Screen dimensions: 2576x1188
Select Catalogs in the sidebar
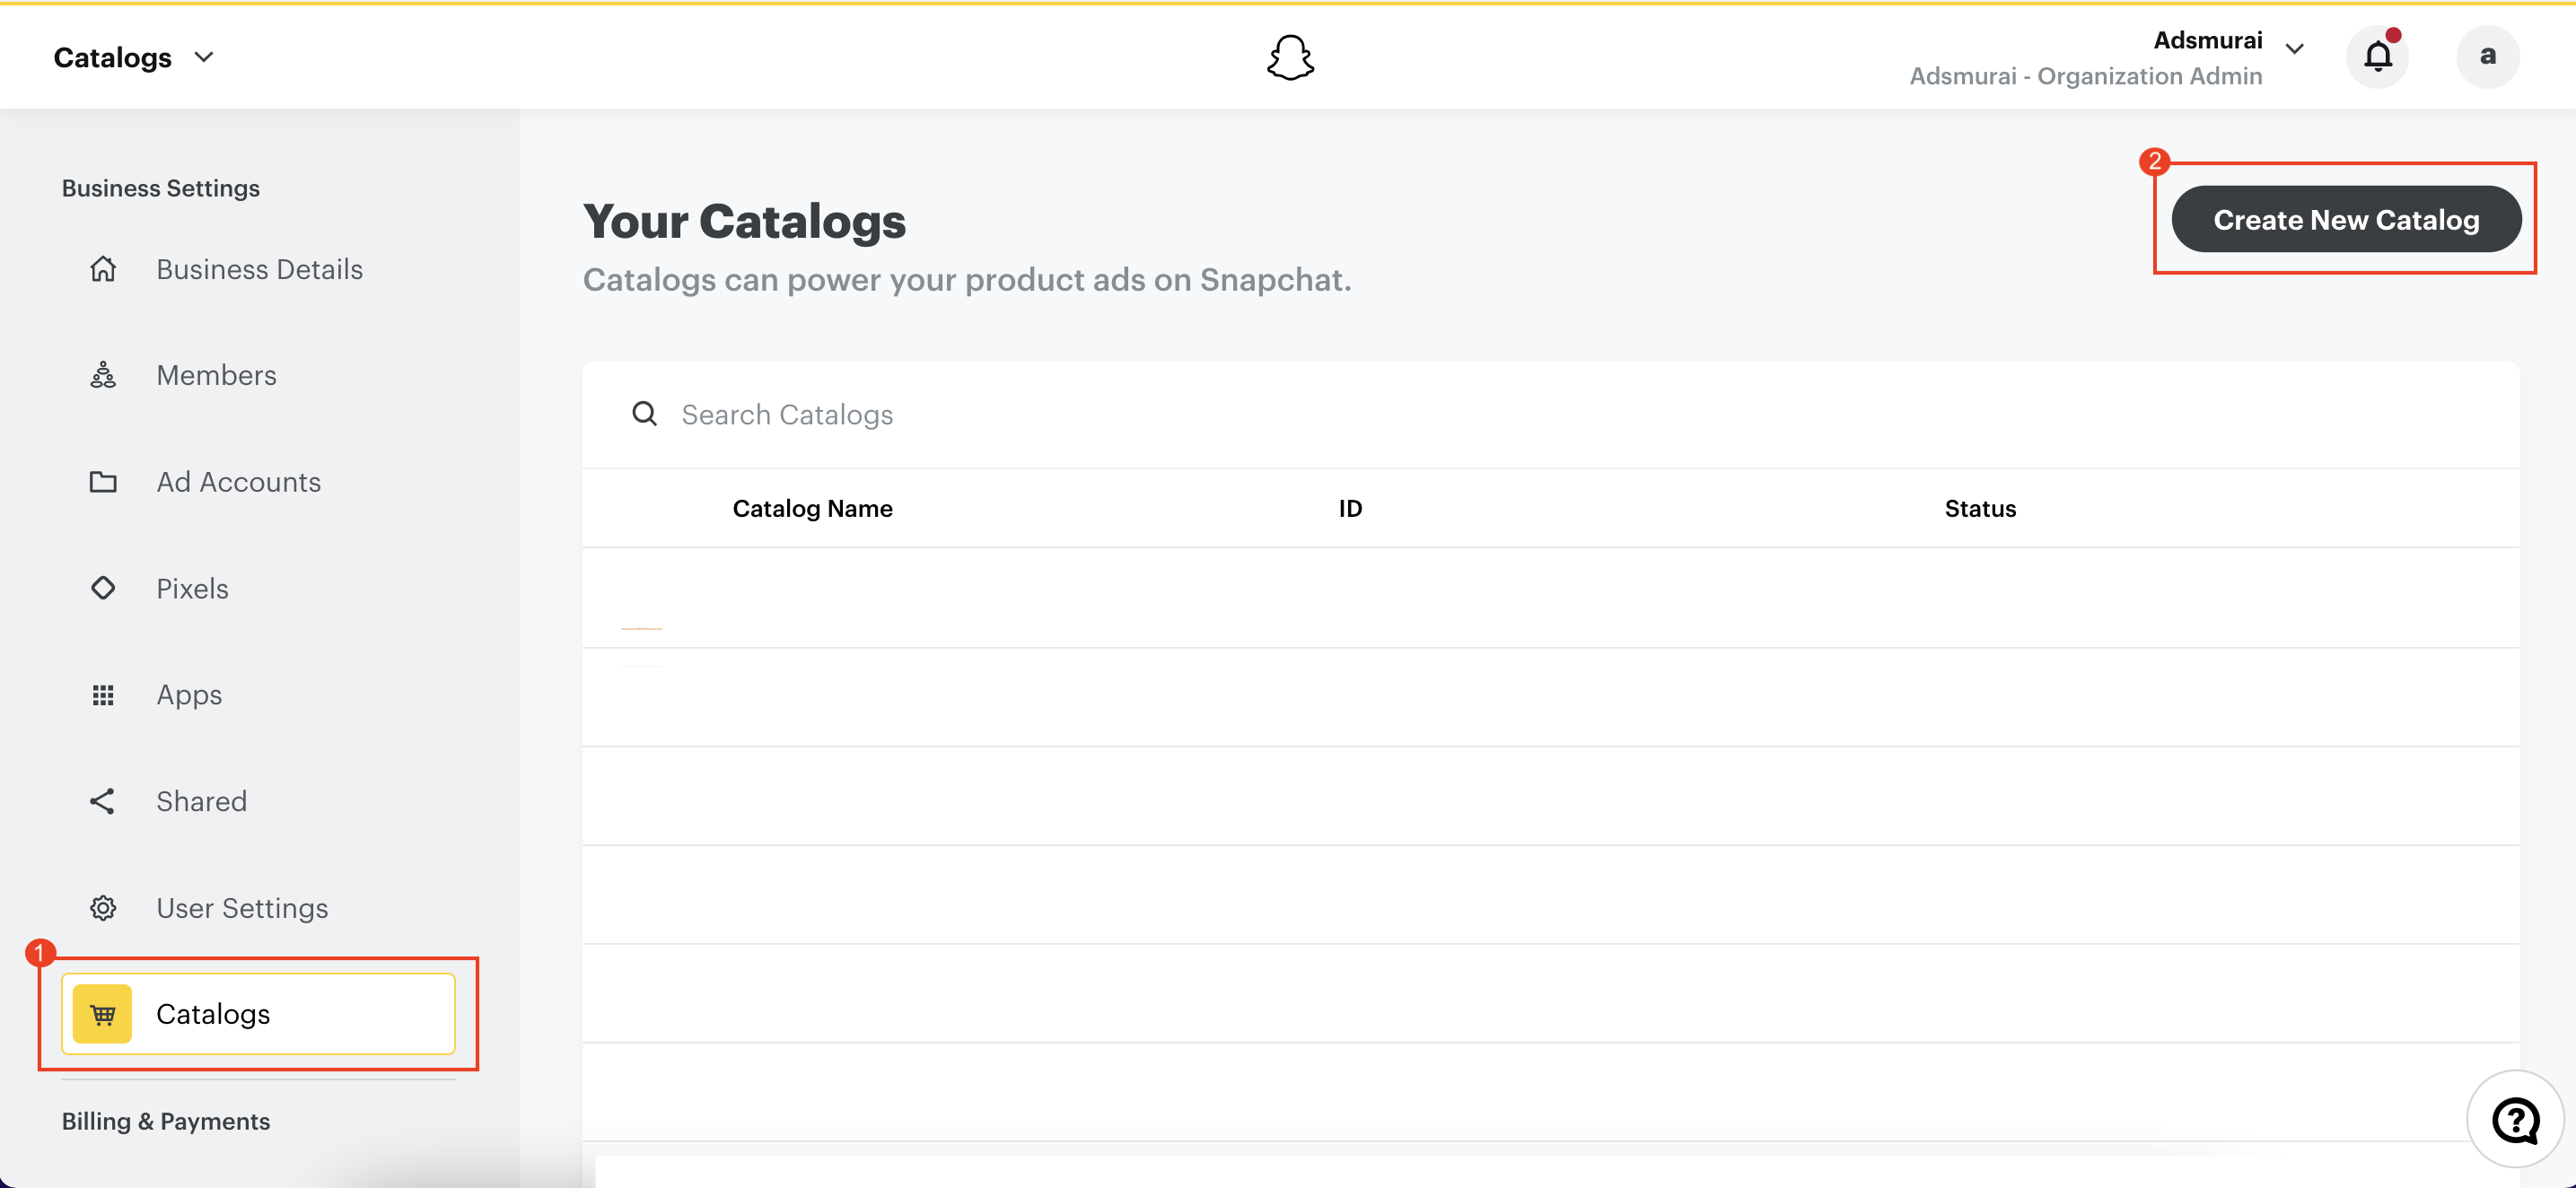(x=258, y=1014)
